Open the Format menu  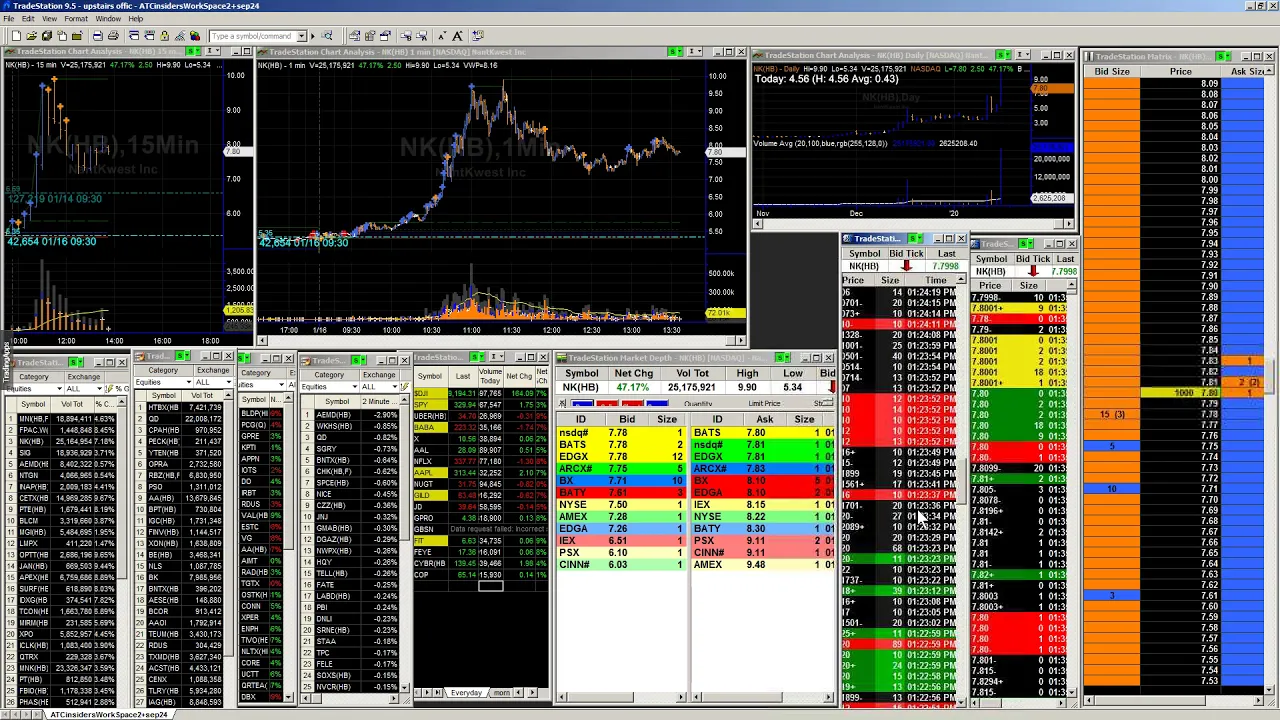[75, 19]
